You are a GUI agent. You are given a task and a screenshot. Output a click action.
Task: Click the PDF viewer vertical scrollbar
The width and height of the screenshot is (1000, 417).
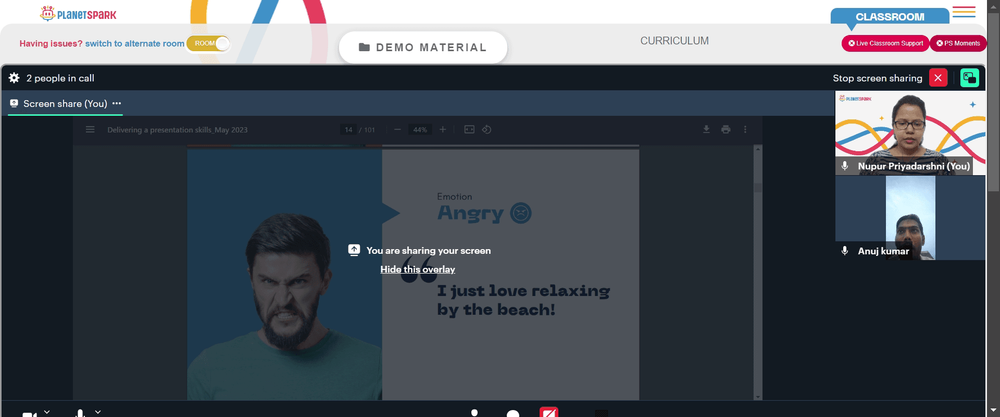click(758, 272)
